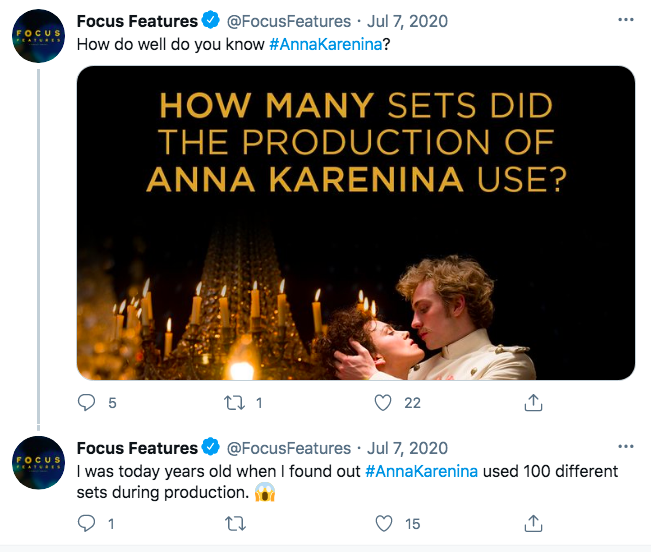Open the Anna Karenina sets quiz image
This screenshot has width=651, height=552.
pyautogui.click(x=356, y=223)
